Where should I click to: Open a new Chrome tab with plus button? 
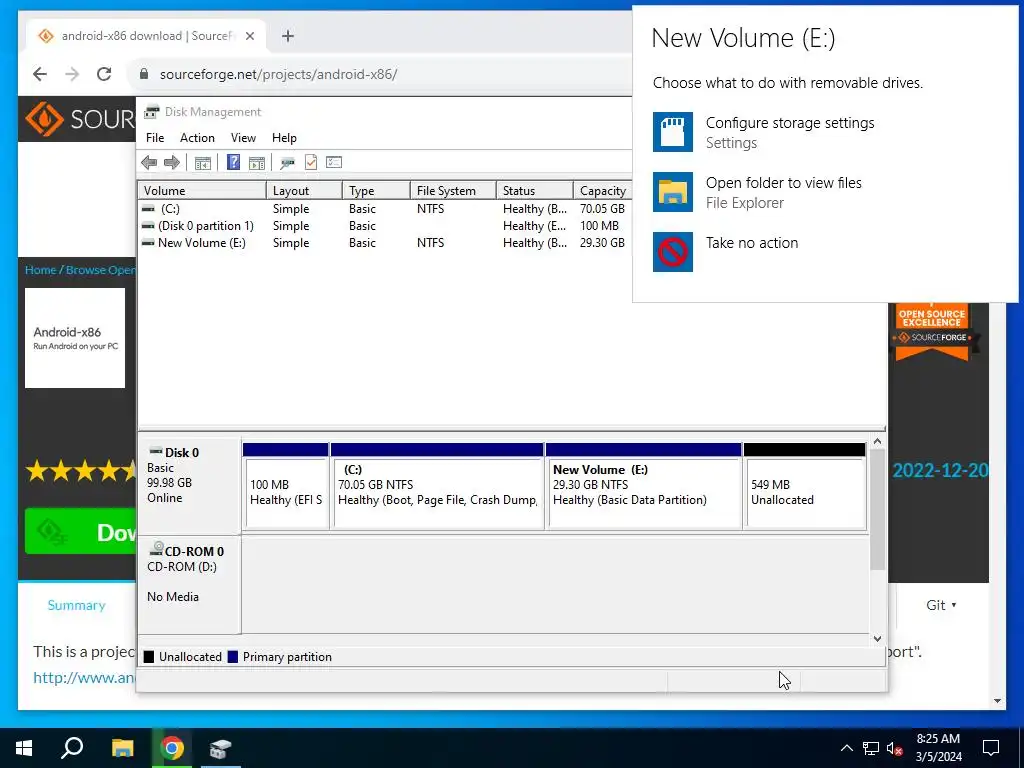coord(288,36)
